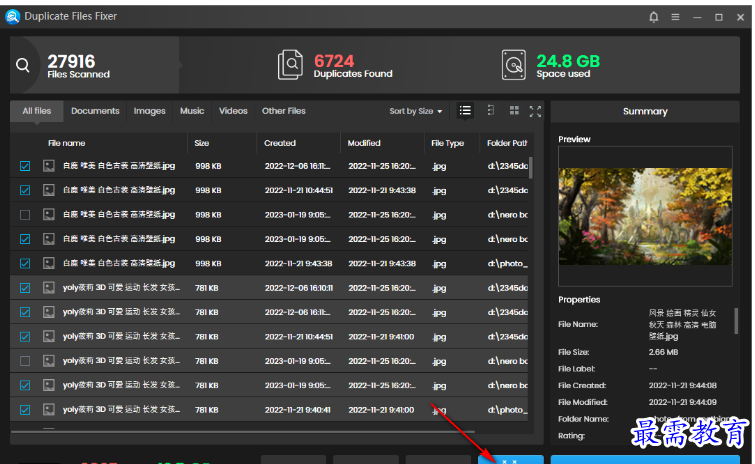Click created date 2022-12-06 16:10:11 cell

(x=299, y=288)
